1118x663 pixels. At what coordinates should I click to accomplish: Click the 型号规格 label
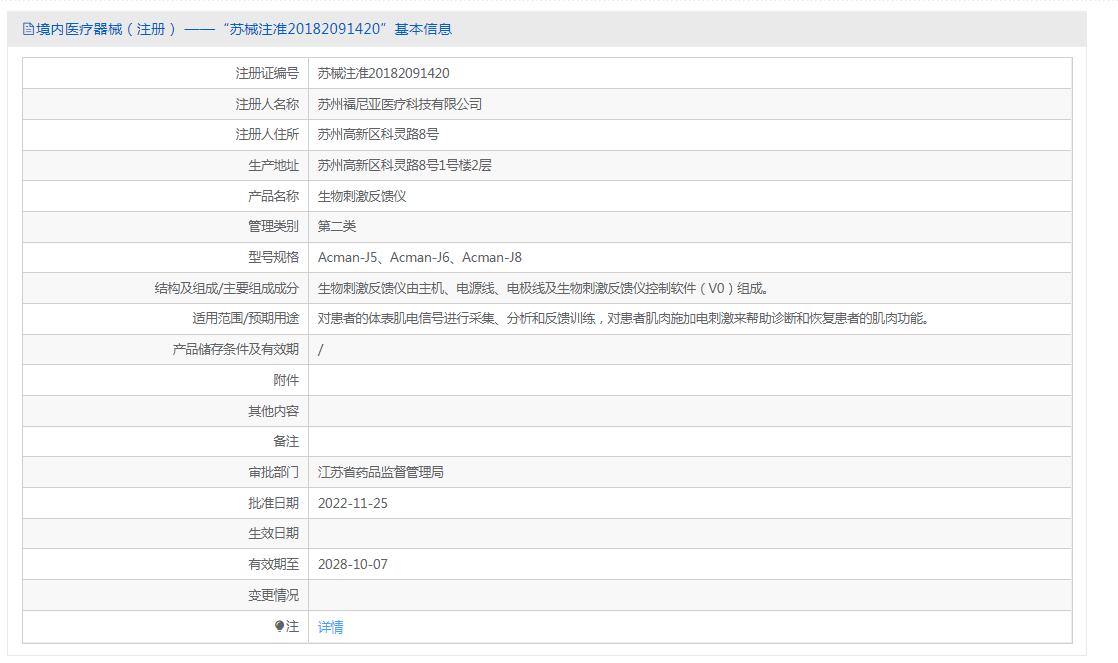[274, 257]
